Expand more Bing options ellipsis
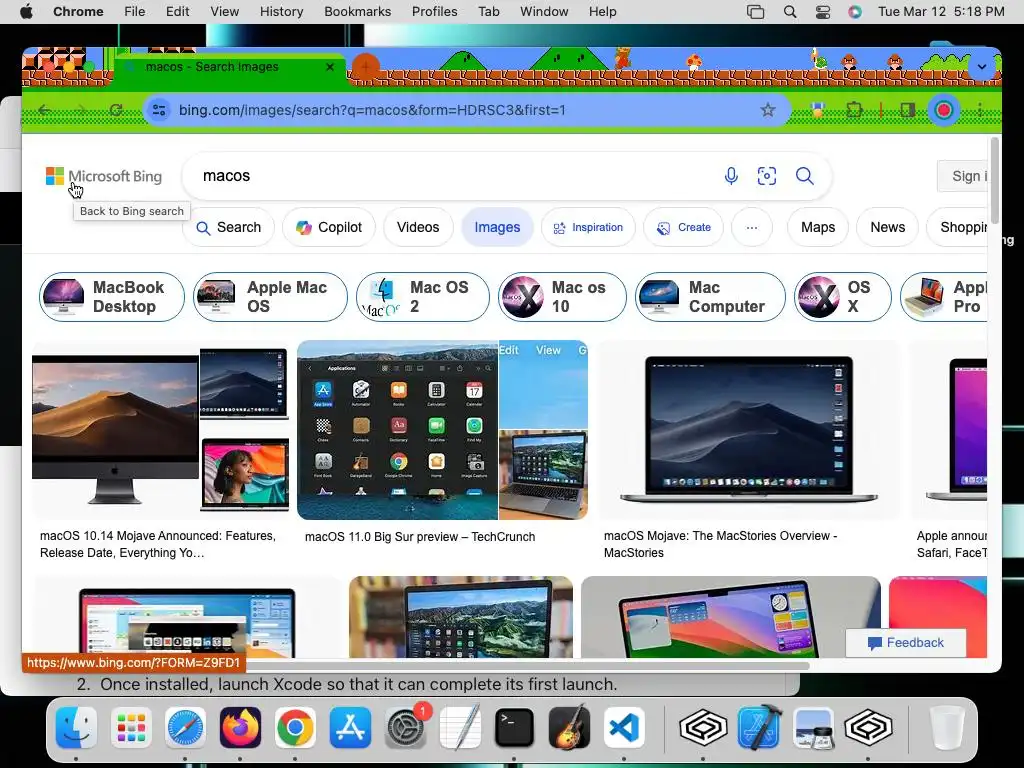This screenshot has width=1024, height=768. [752, 227]
